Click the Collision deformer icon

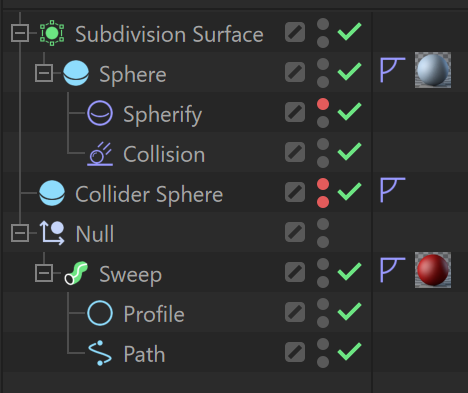pos(100,154)
